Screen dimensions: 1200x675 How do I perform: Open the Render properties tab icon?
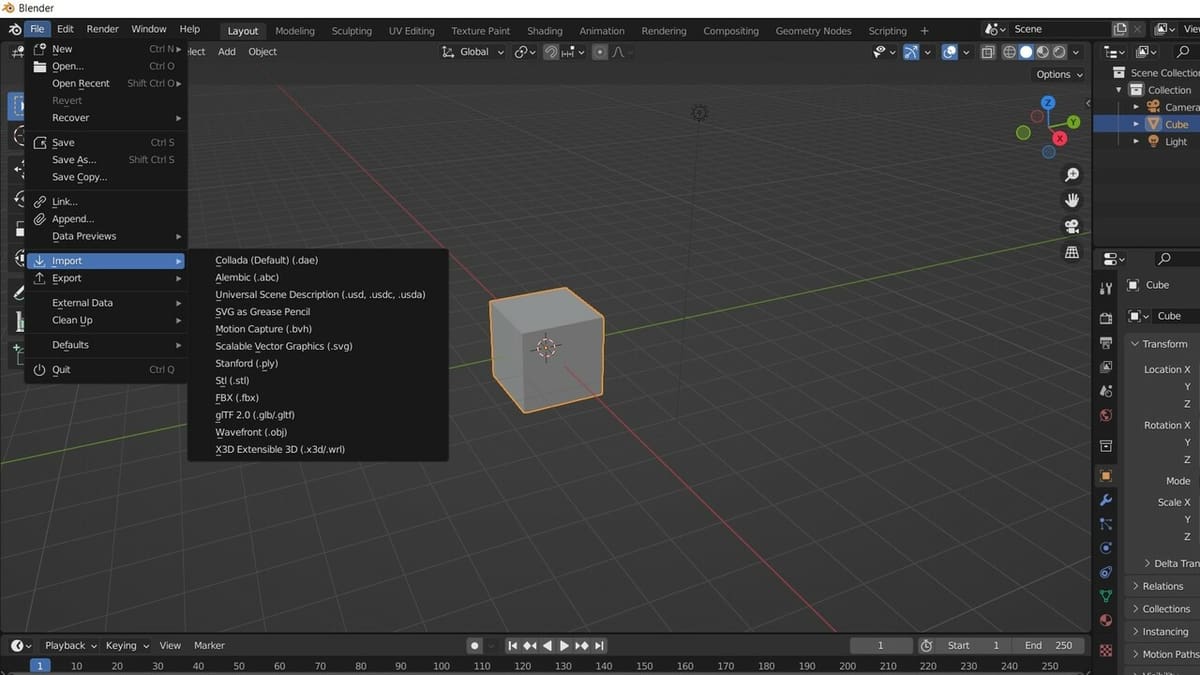[1105, 318]
